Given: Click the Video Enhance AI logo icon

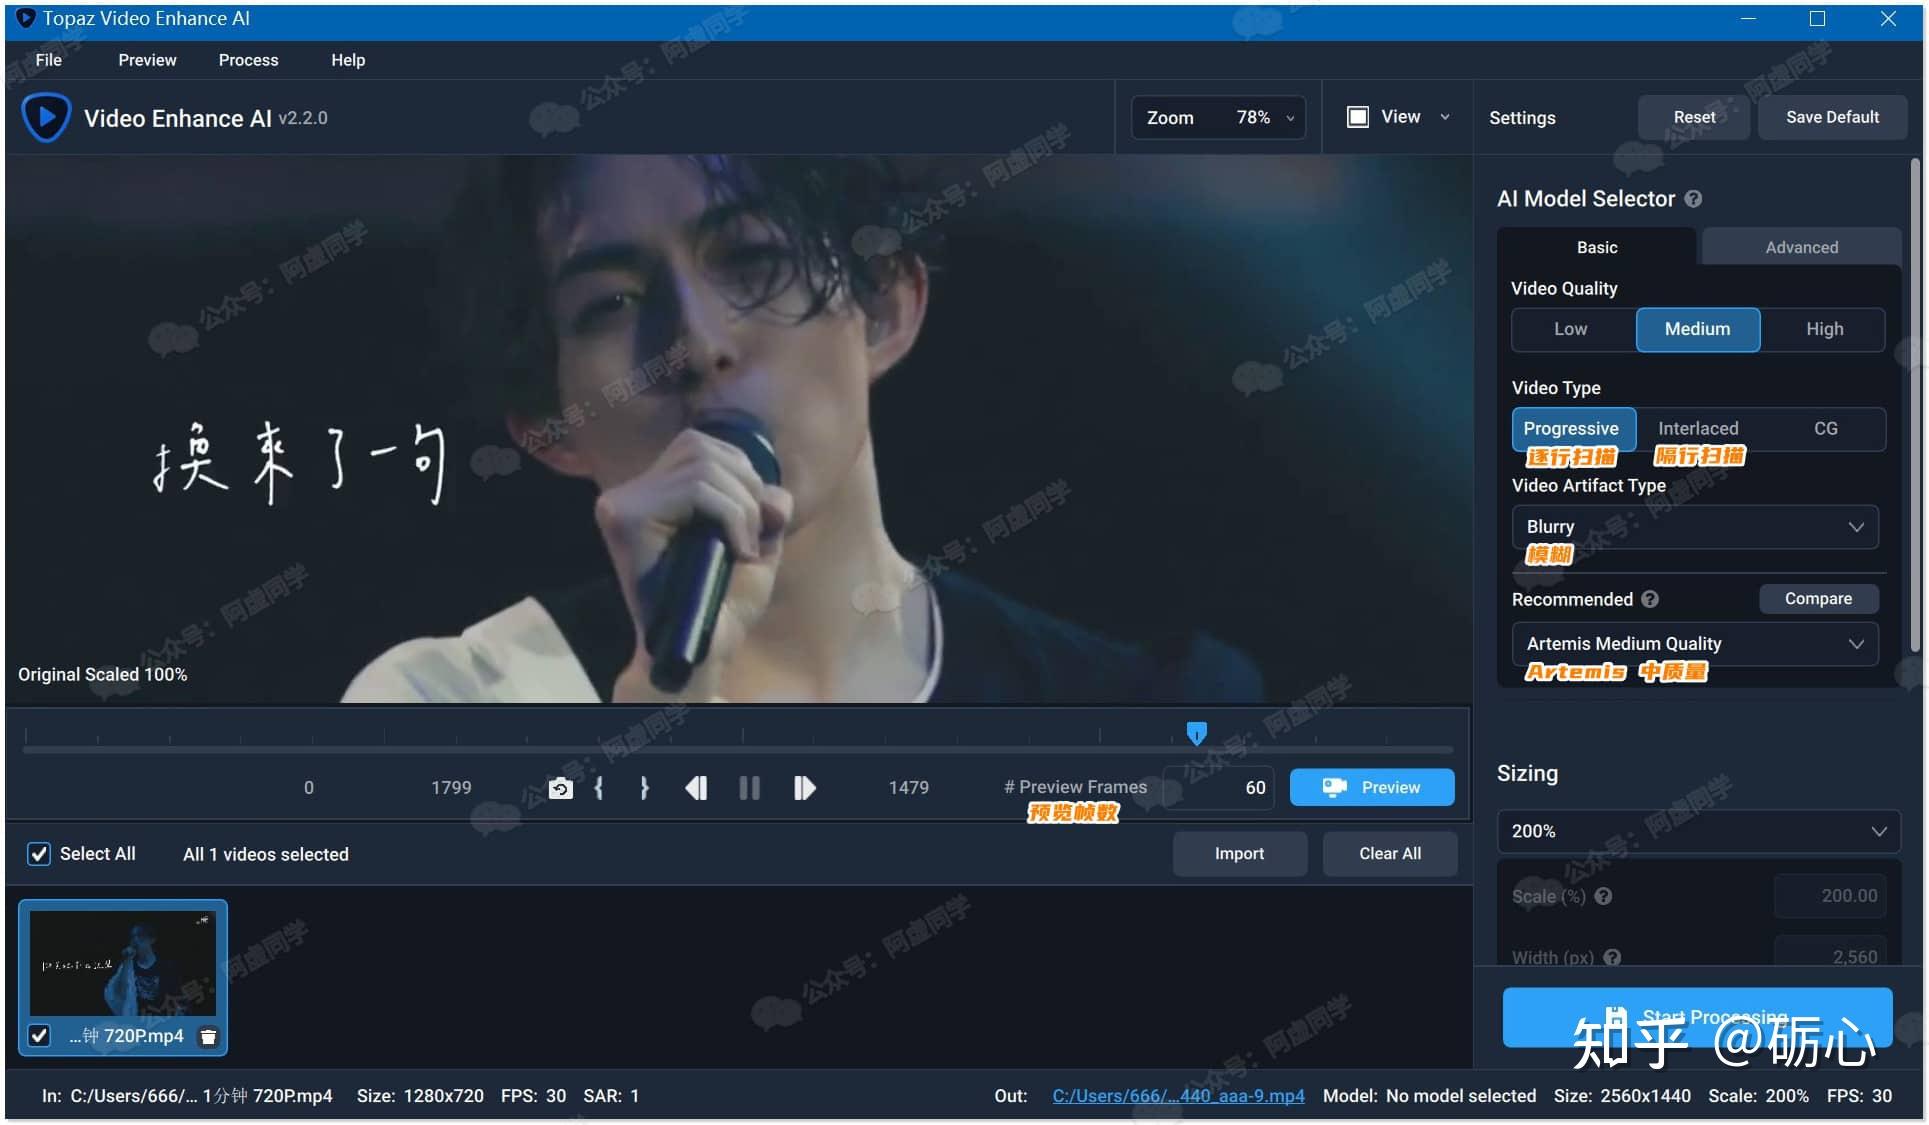Looking at the screenshot, I should (45, 117).
